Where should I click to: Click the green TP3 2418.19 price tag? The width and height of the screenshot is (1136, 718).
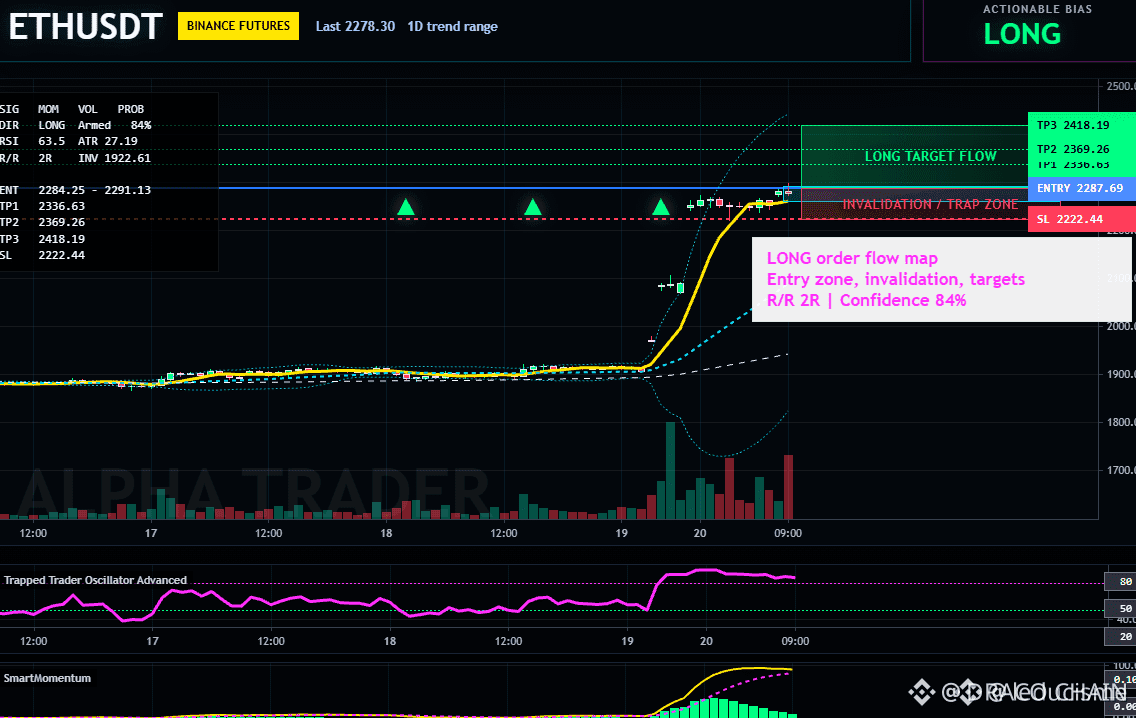point(1081,125)
